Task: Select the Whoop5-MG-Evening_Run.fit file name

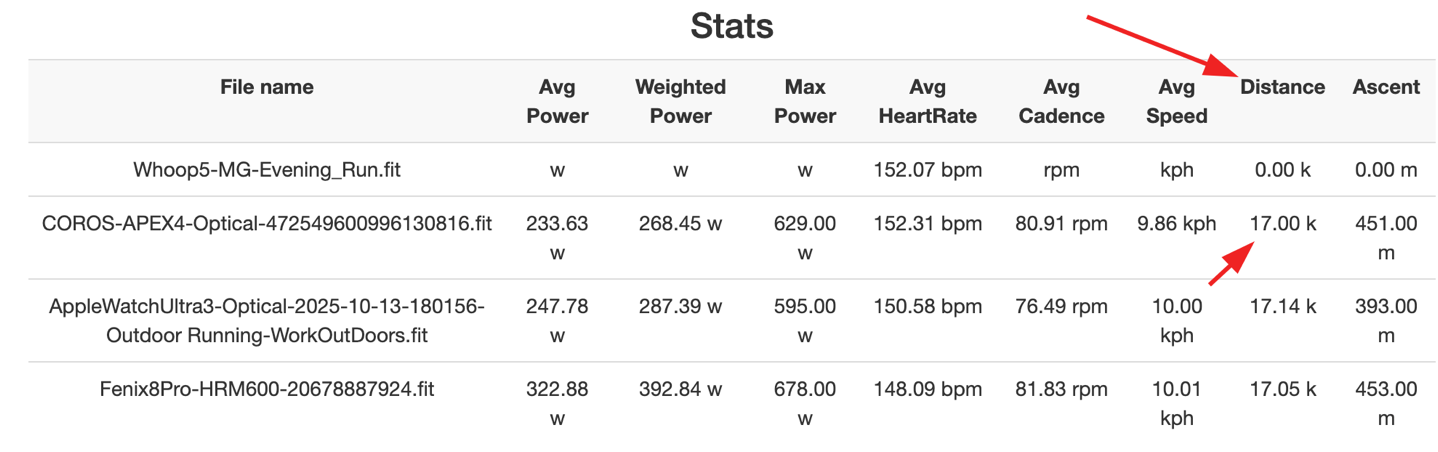Action: pos(267,170)
